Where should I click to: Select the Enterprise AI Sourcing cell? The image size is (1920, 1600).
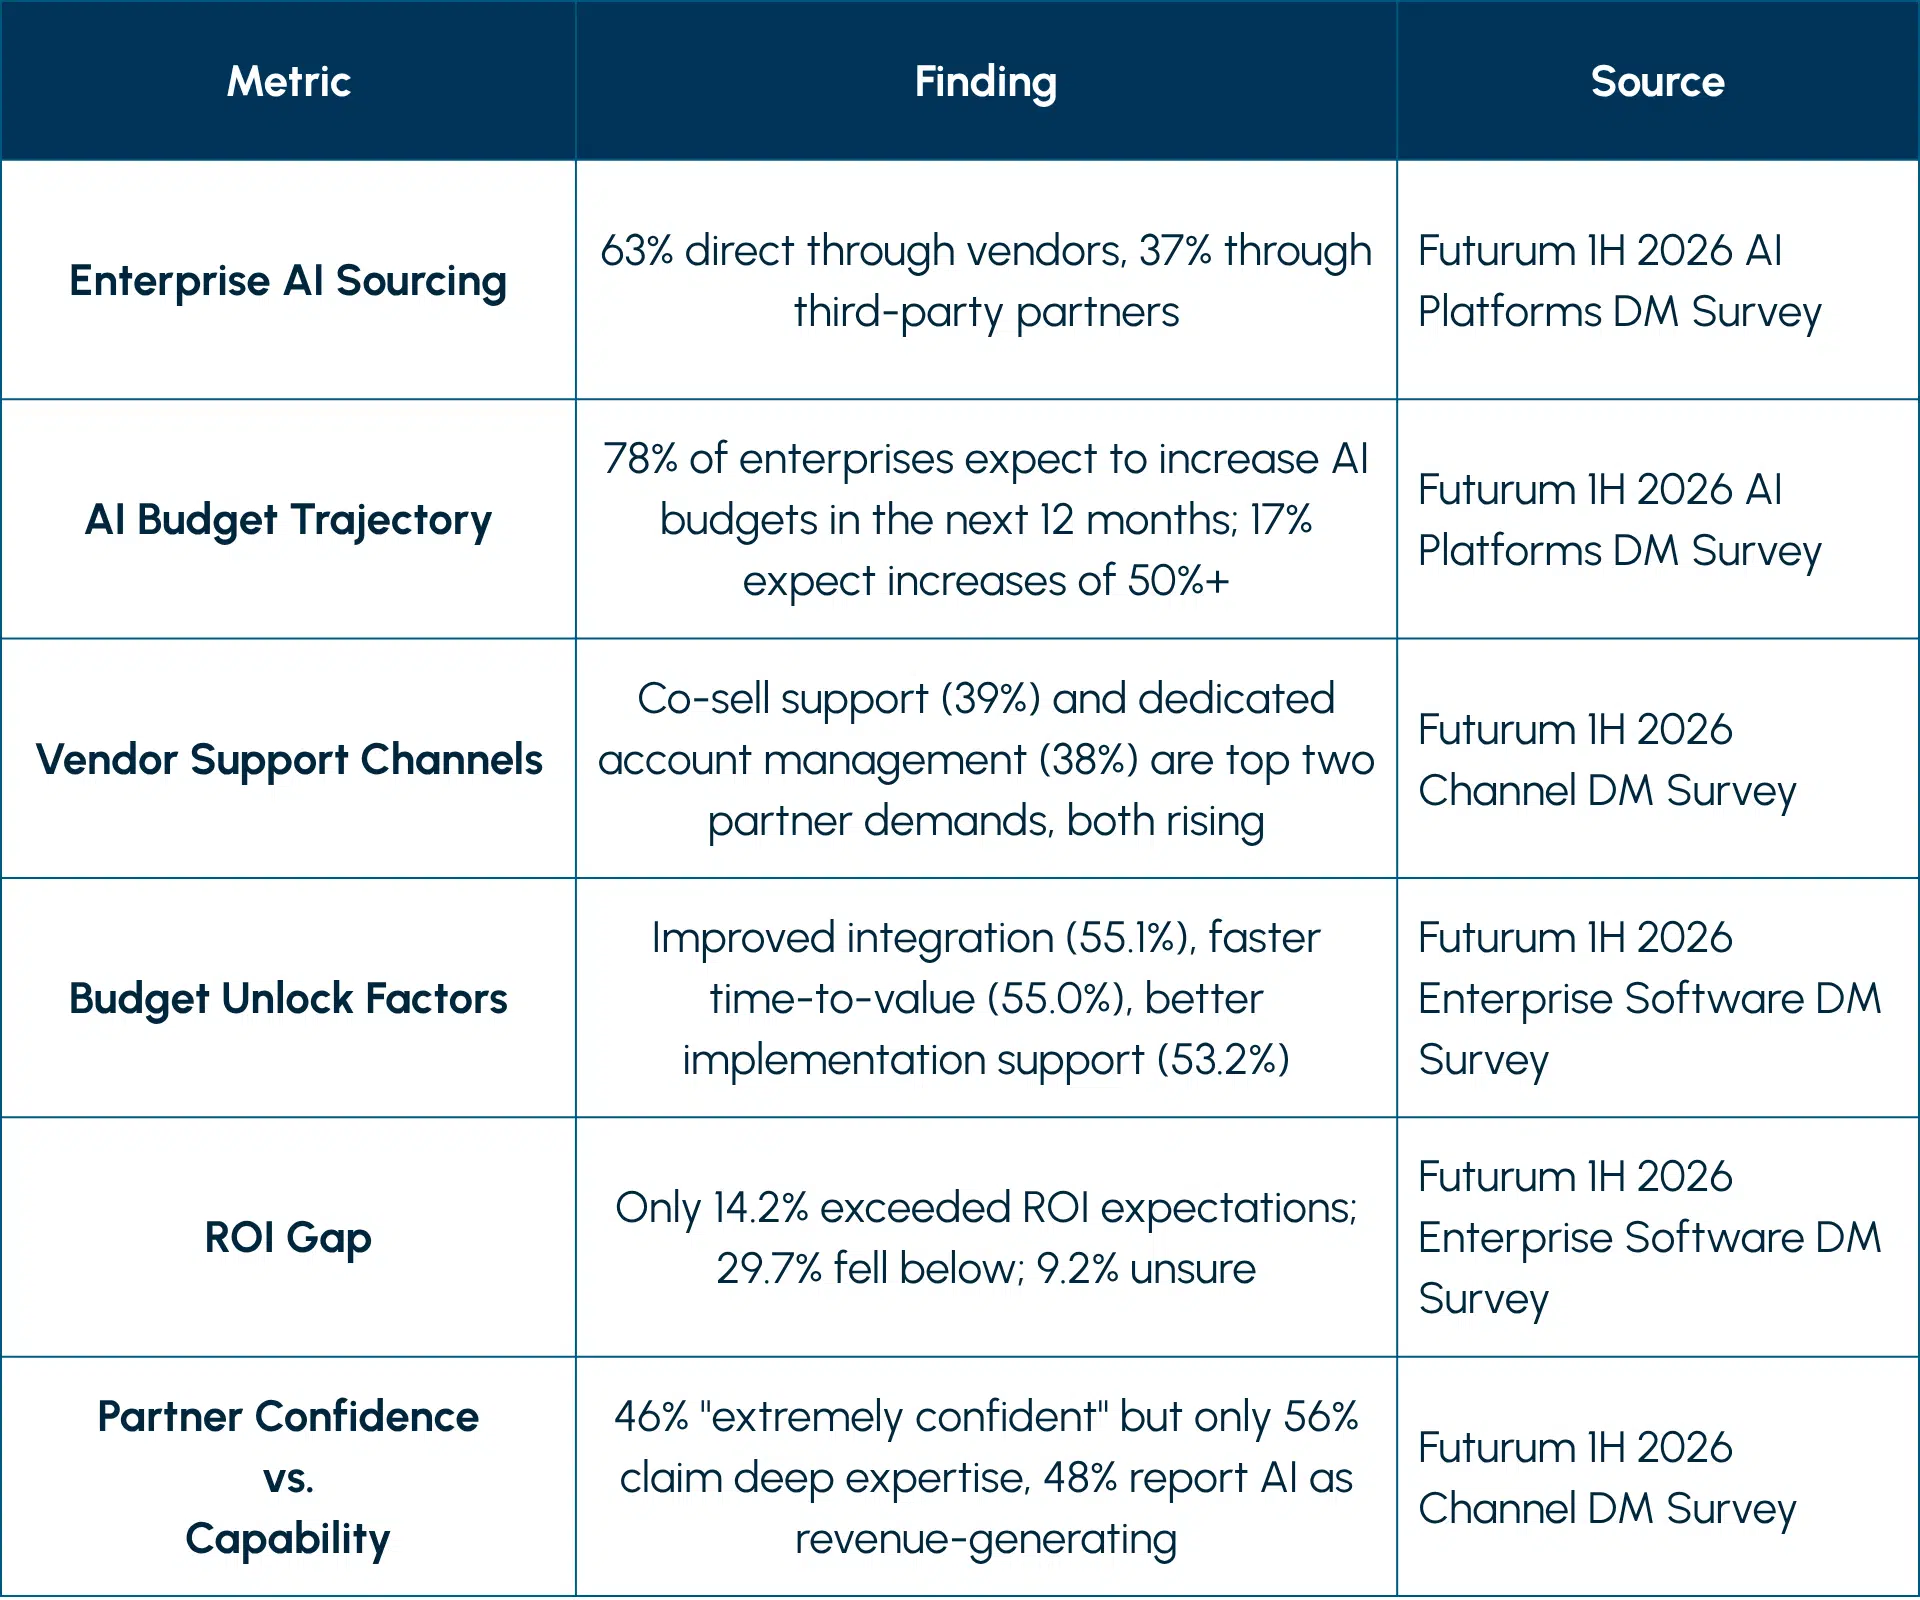pyautogui.click(x=288, y=281)
